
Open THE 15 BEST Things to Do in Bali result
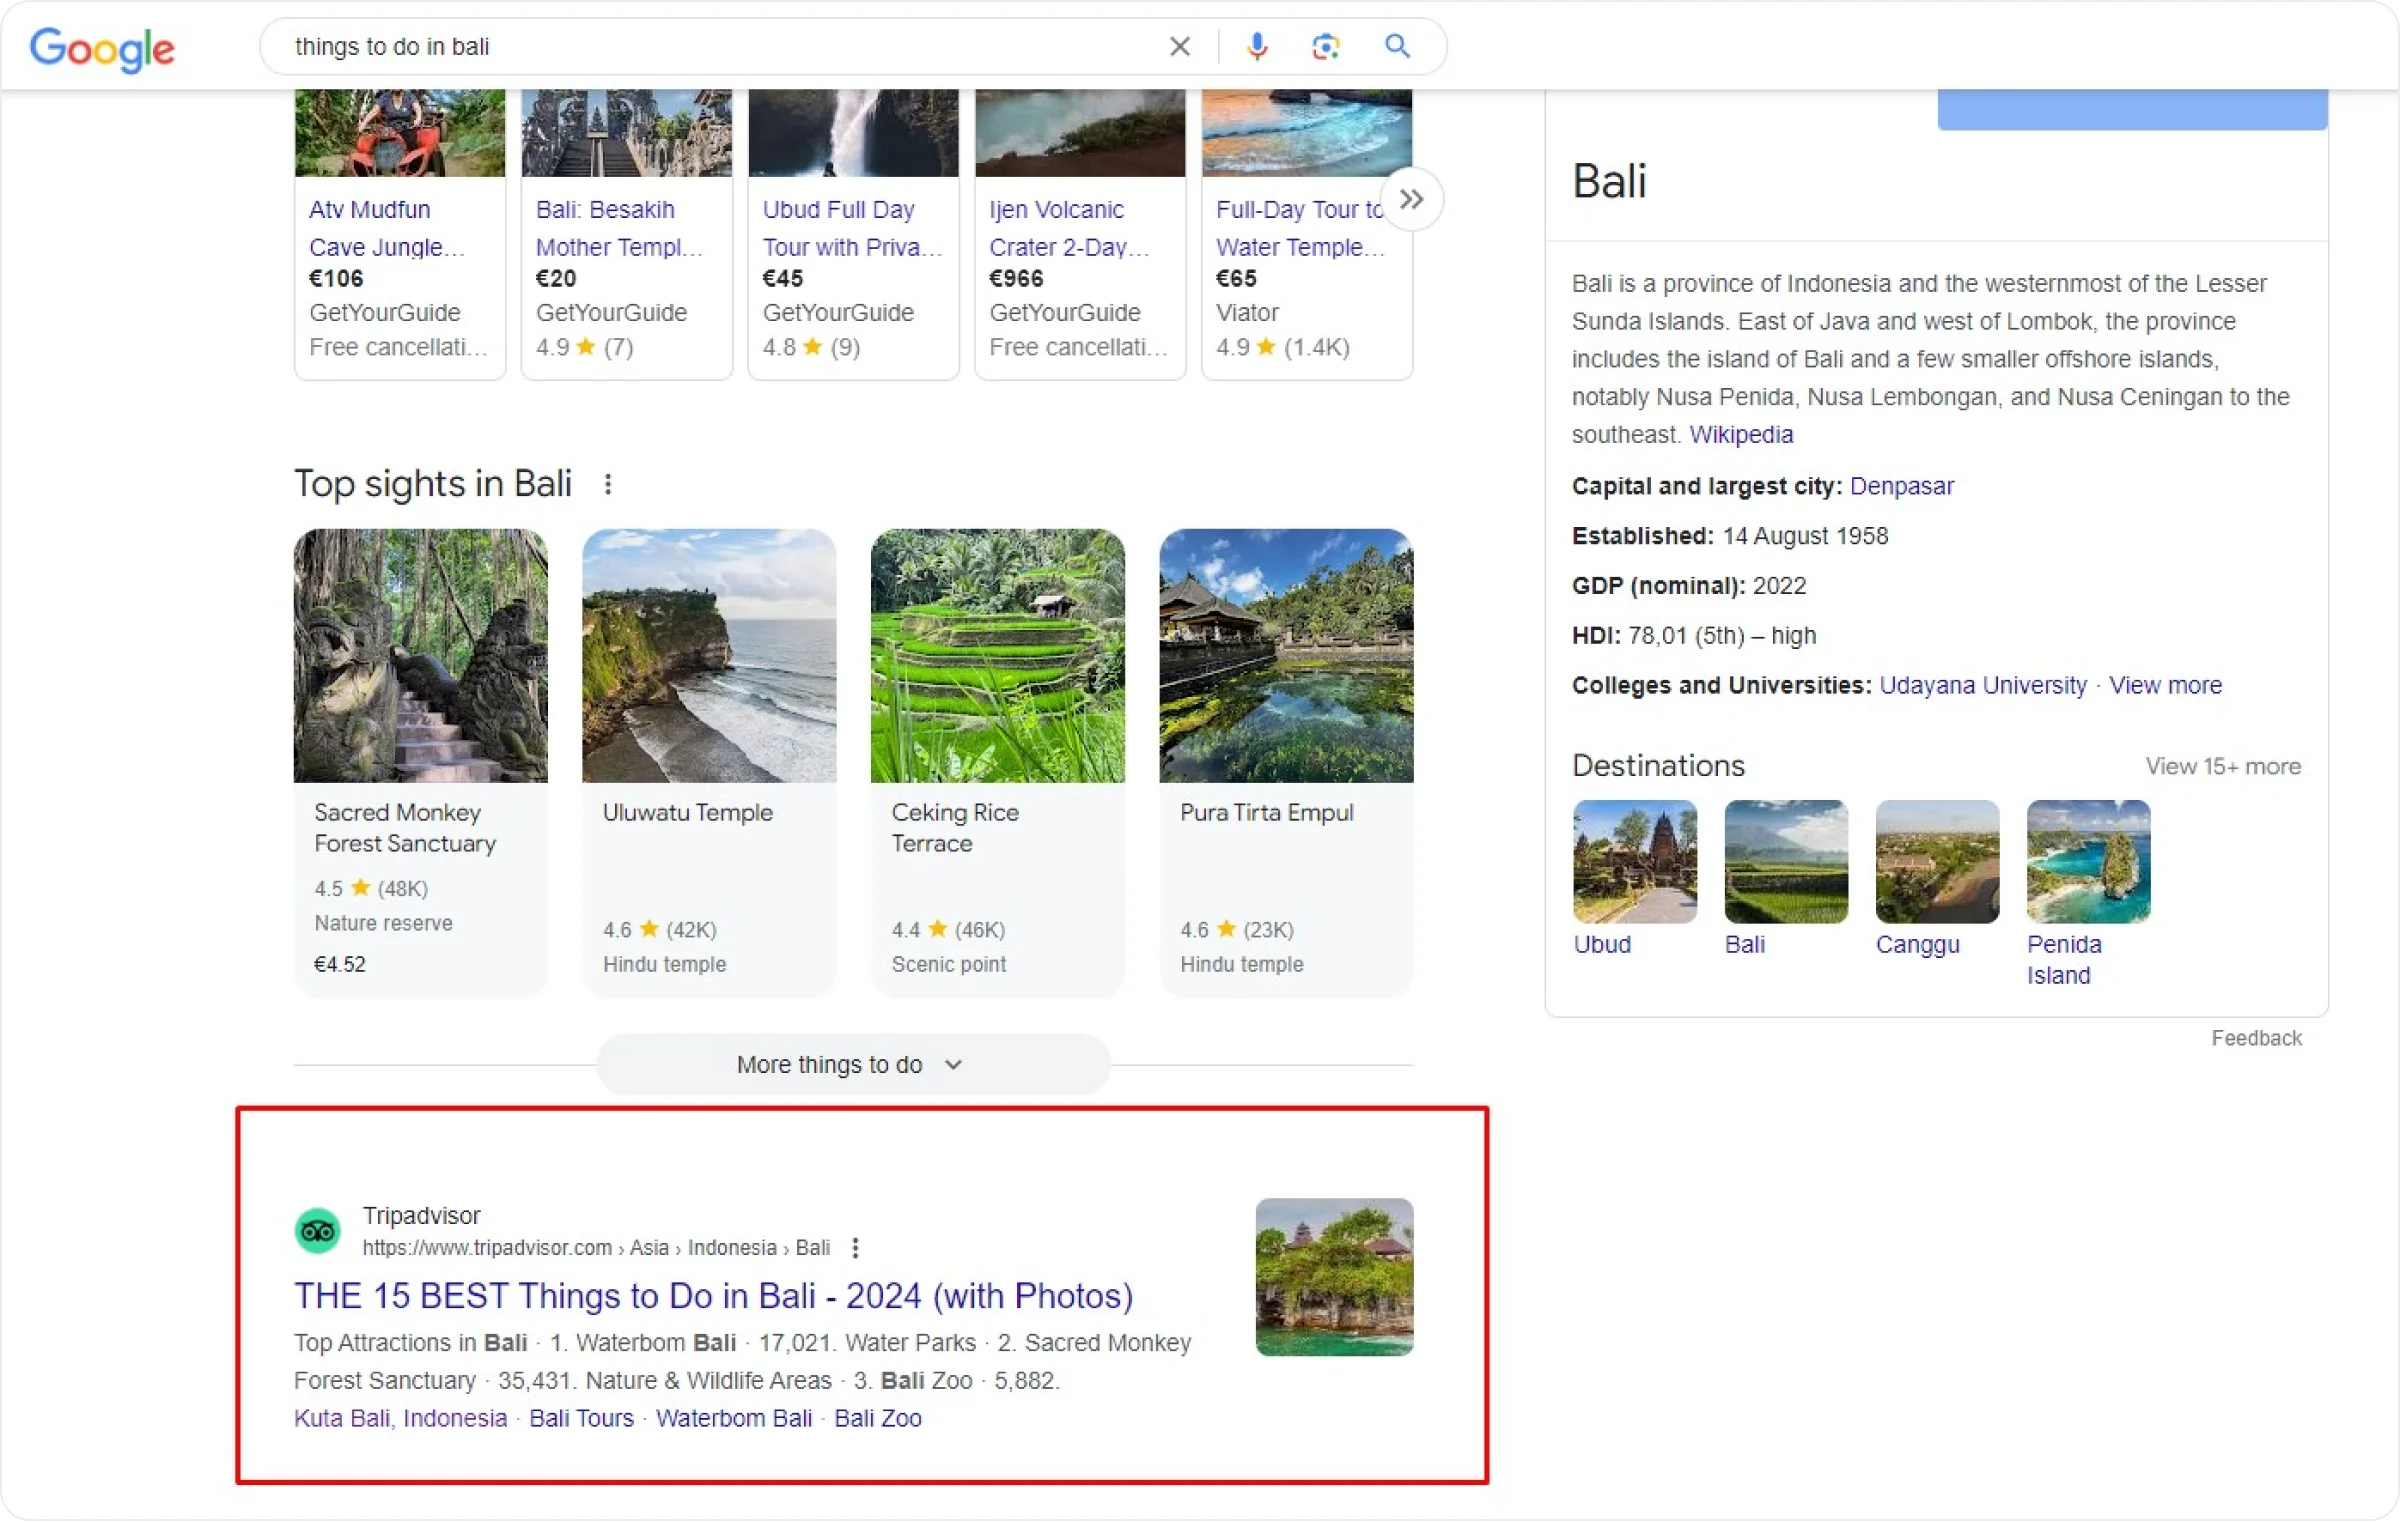713,1296
